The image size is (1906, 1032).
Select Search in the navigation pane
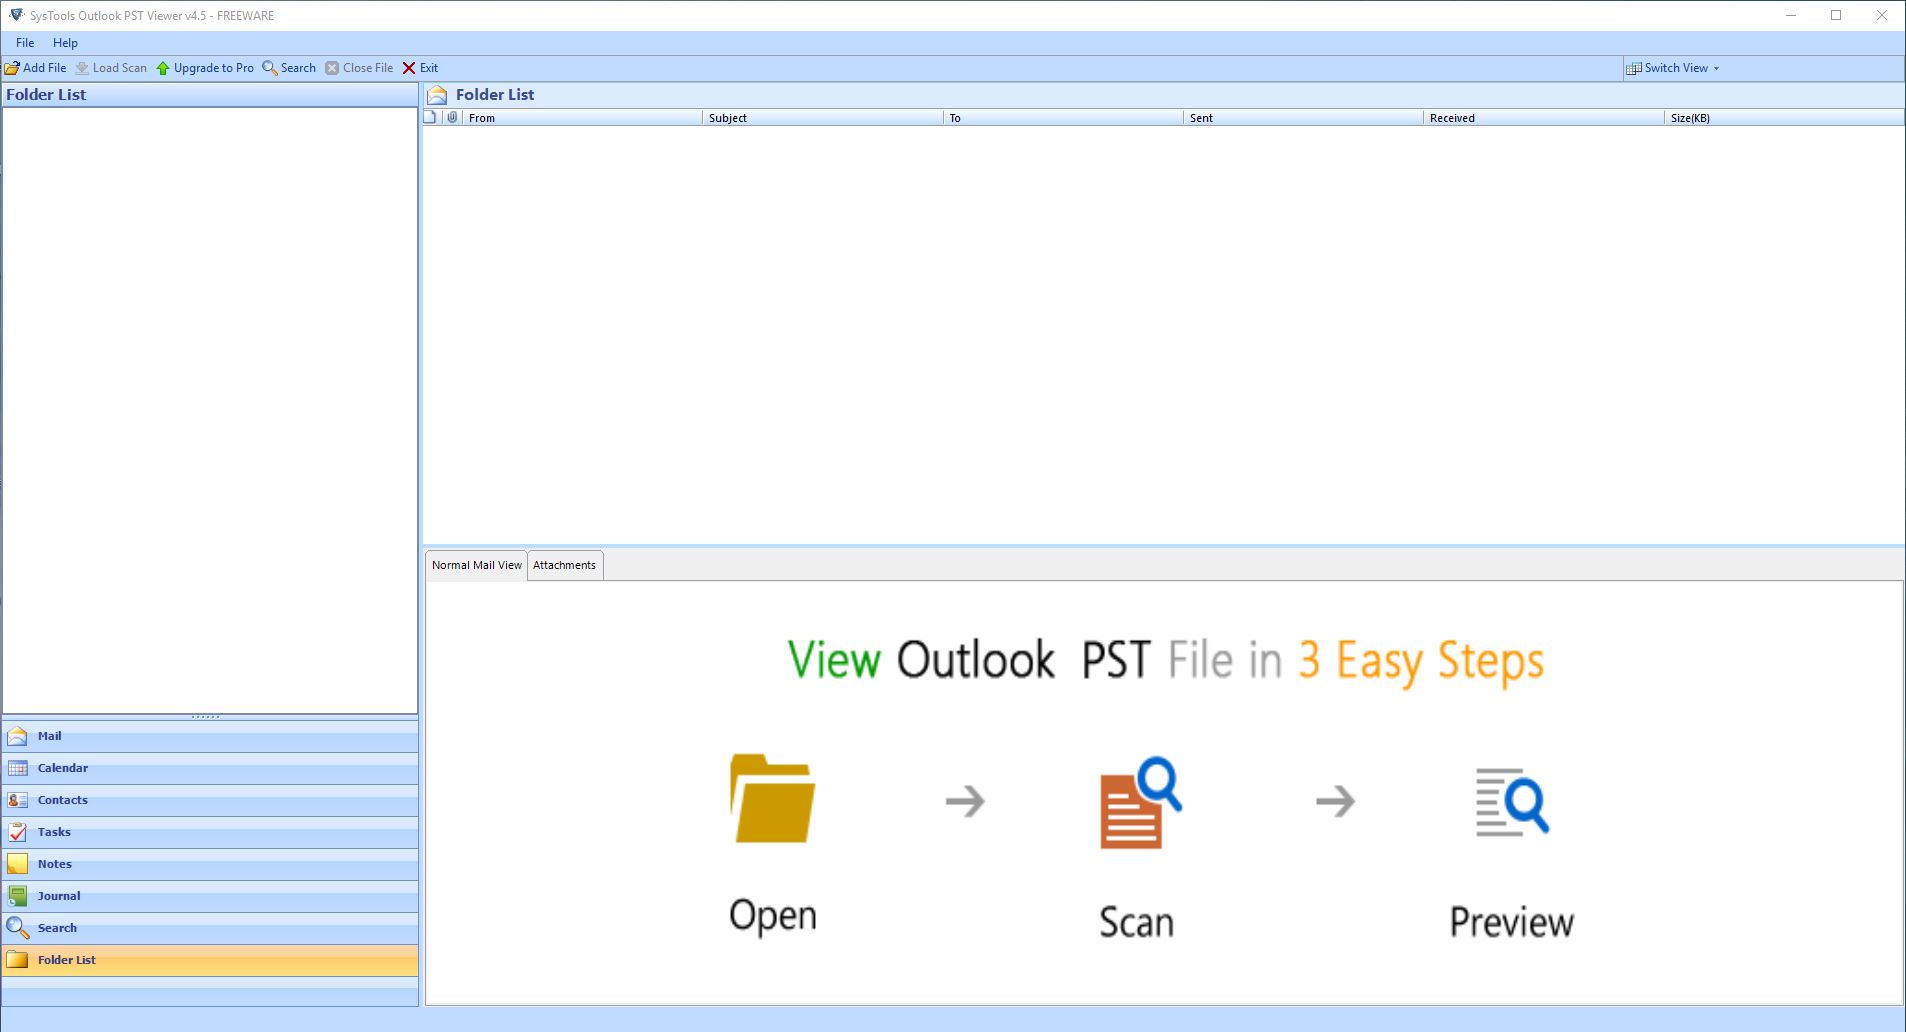pyautogui.click(x=210, y=928)
